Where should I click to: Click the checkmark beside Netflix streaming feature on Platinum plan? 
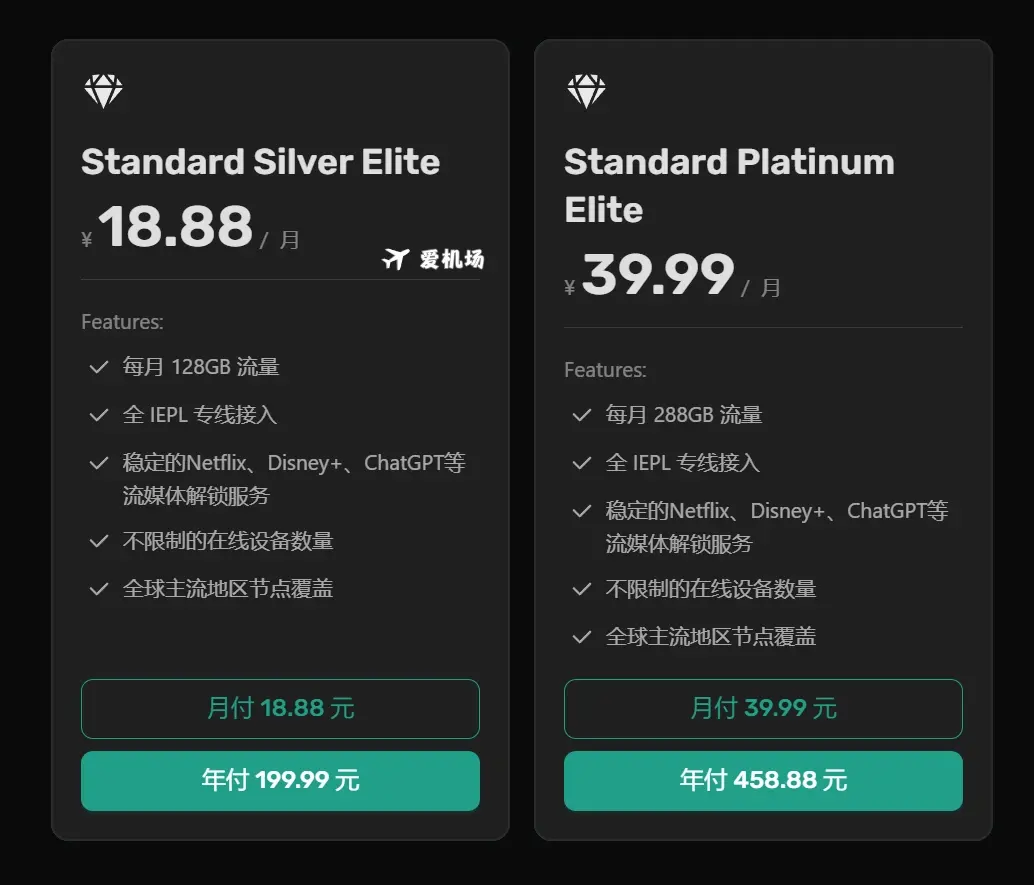click(x=582, y=511)
